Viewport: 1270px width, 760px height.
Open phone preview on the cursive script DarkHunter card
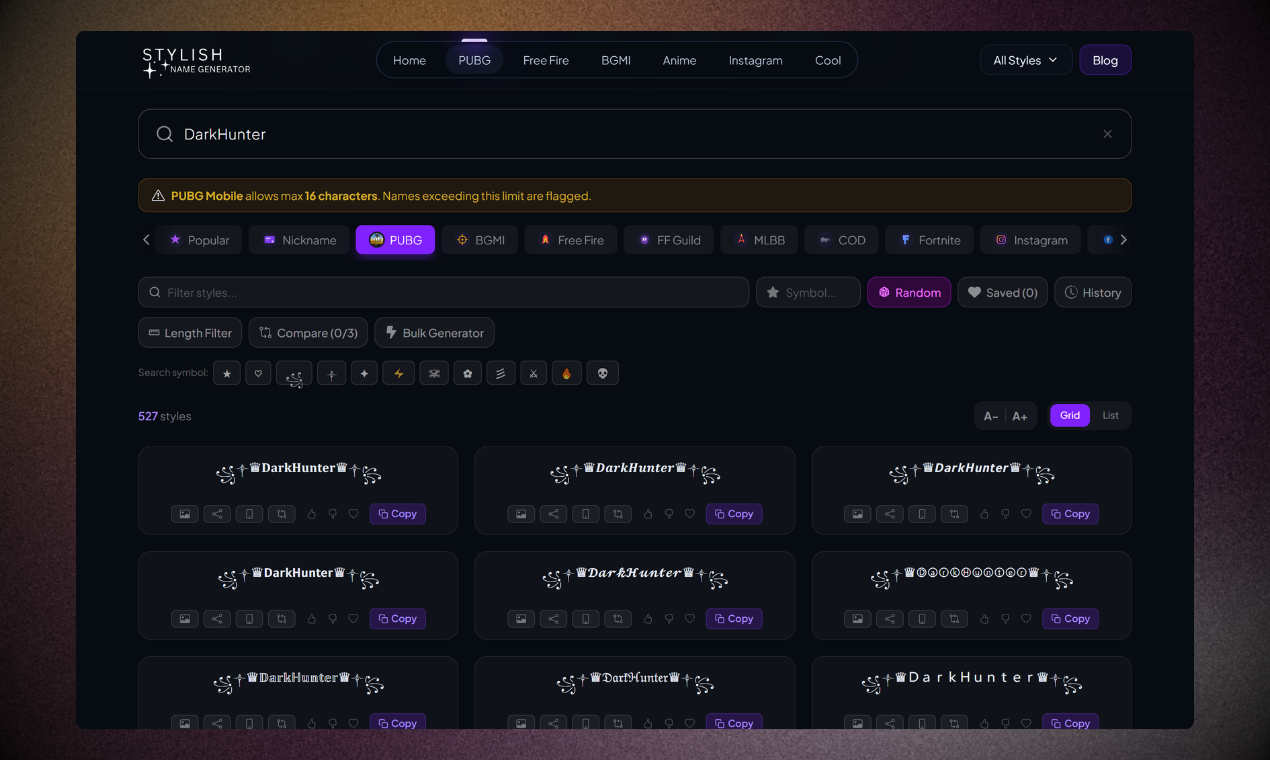(586, 619)
